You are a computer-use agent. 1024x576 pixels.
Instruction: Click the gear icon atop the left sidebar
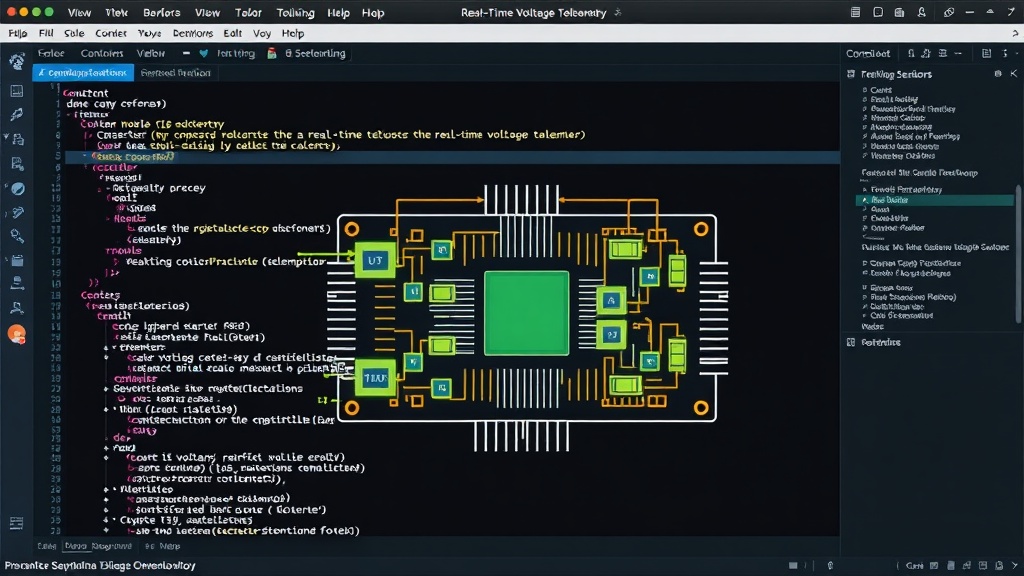tap(17, 62)
